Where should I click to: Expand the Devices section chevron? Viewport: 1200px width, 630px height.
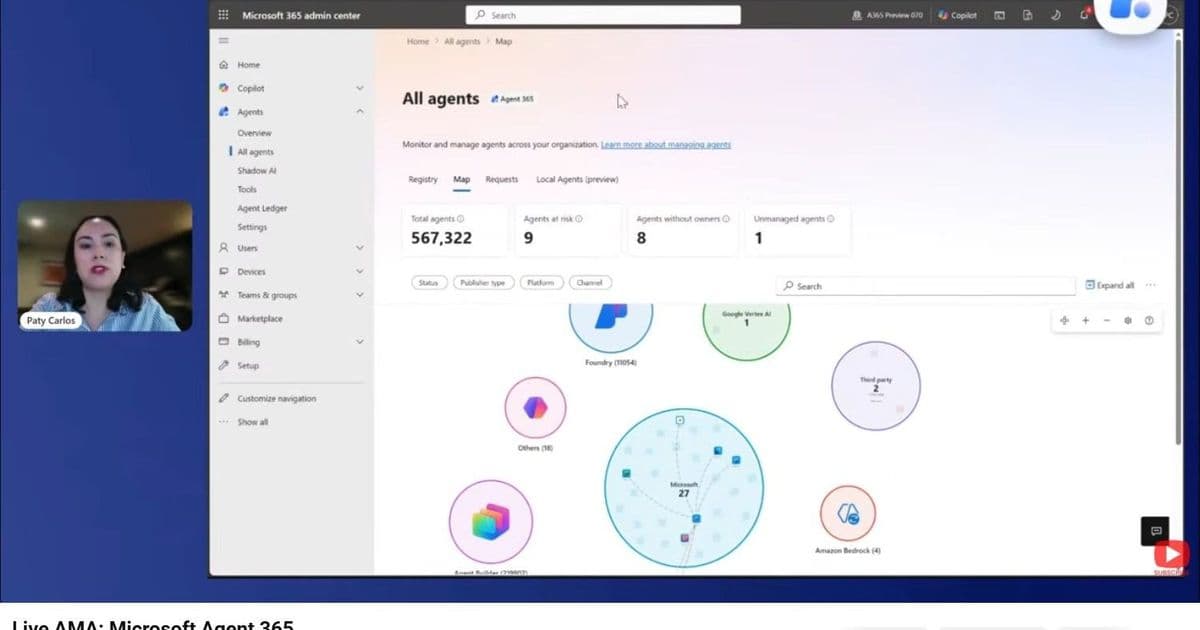click(x=359, y=272)
